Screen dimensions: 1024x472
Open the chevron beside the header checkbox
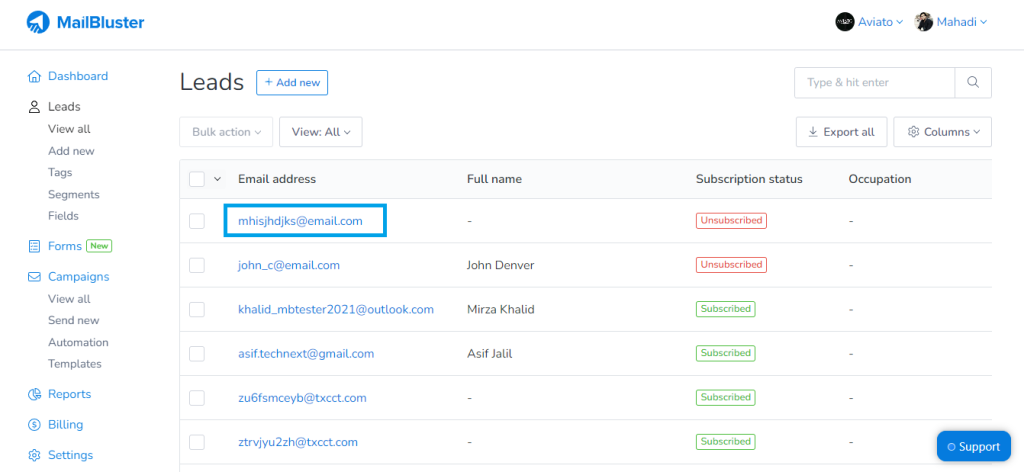(217, 179)
